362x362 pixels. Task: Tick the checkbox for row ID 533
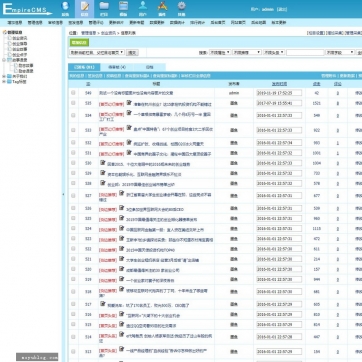(73, 130)
